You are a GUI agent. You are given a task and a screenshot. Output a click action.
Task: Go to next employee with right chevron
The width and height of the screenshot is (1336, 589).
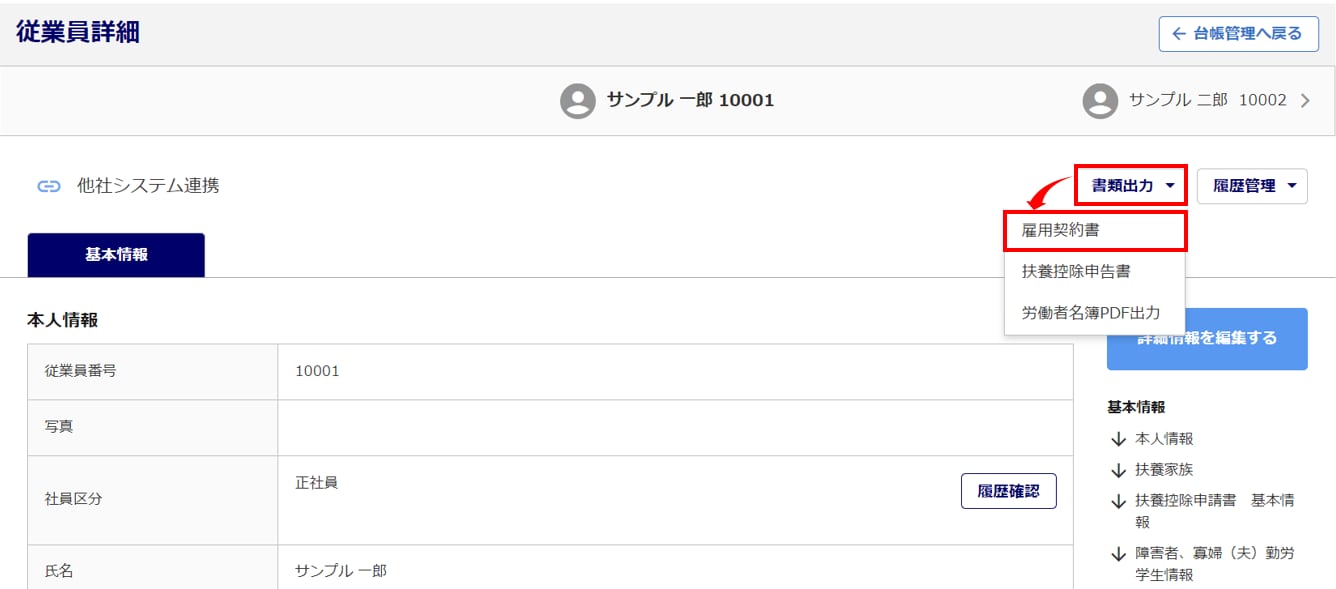pyautogui.click(x=1305, y=101)
